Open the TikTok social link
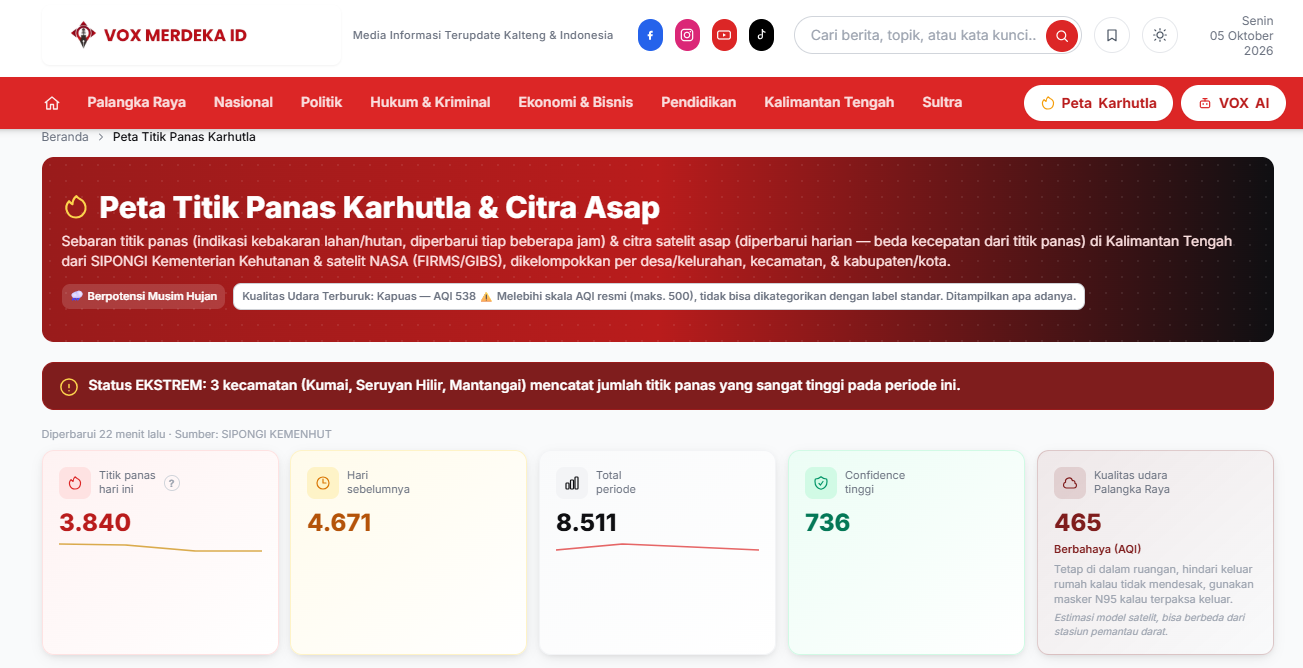 pos(761,35)
